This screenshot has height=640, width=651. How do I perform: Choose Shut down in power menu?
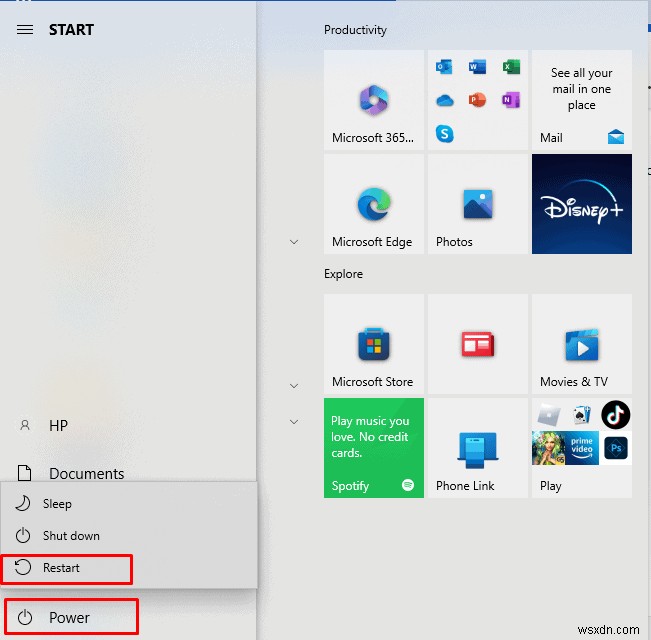click(x=129, y=535)
